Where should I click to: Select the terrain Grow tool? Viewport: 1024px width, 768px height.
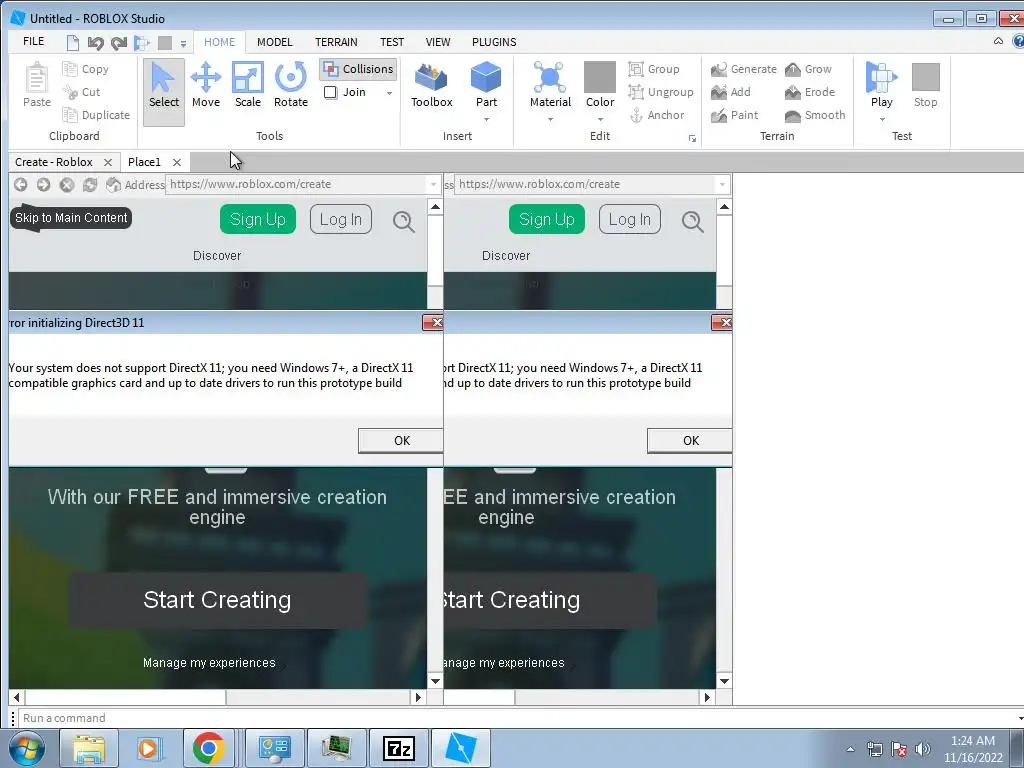[808, 69]
